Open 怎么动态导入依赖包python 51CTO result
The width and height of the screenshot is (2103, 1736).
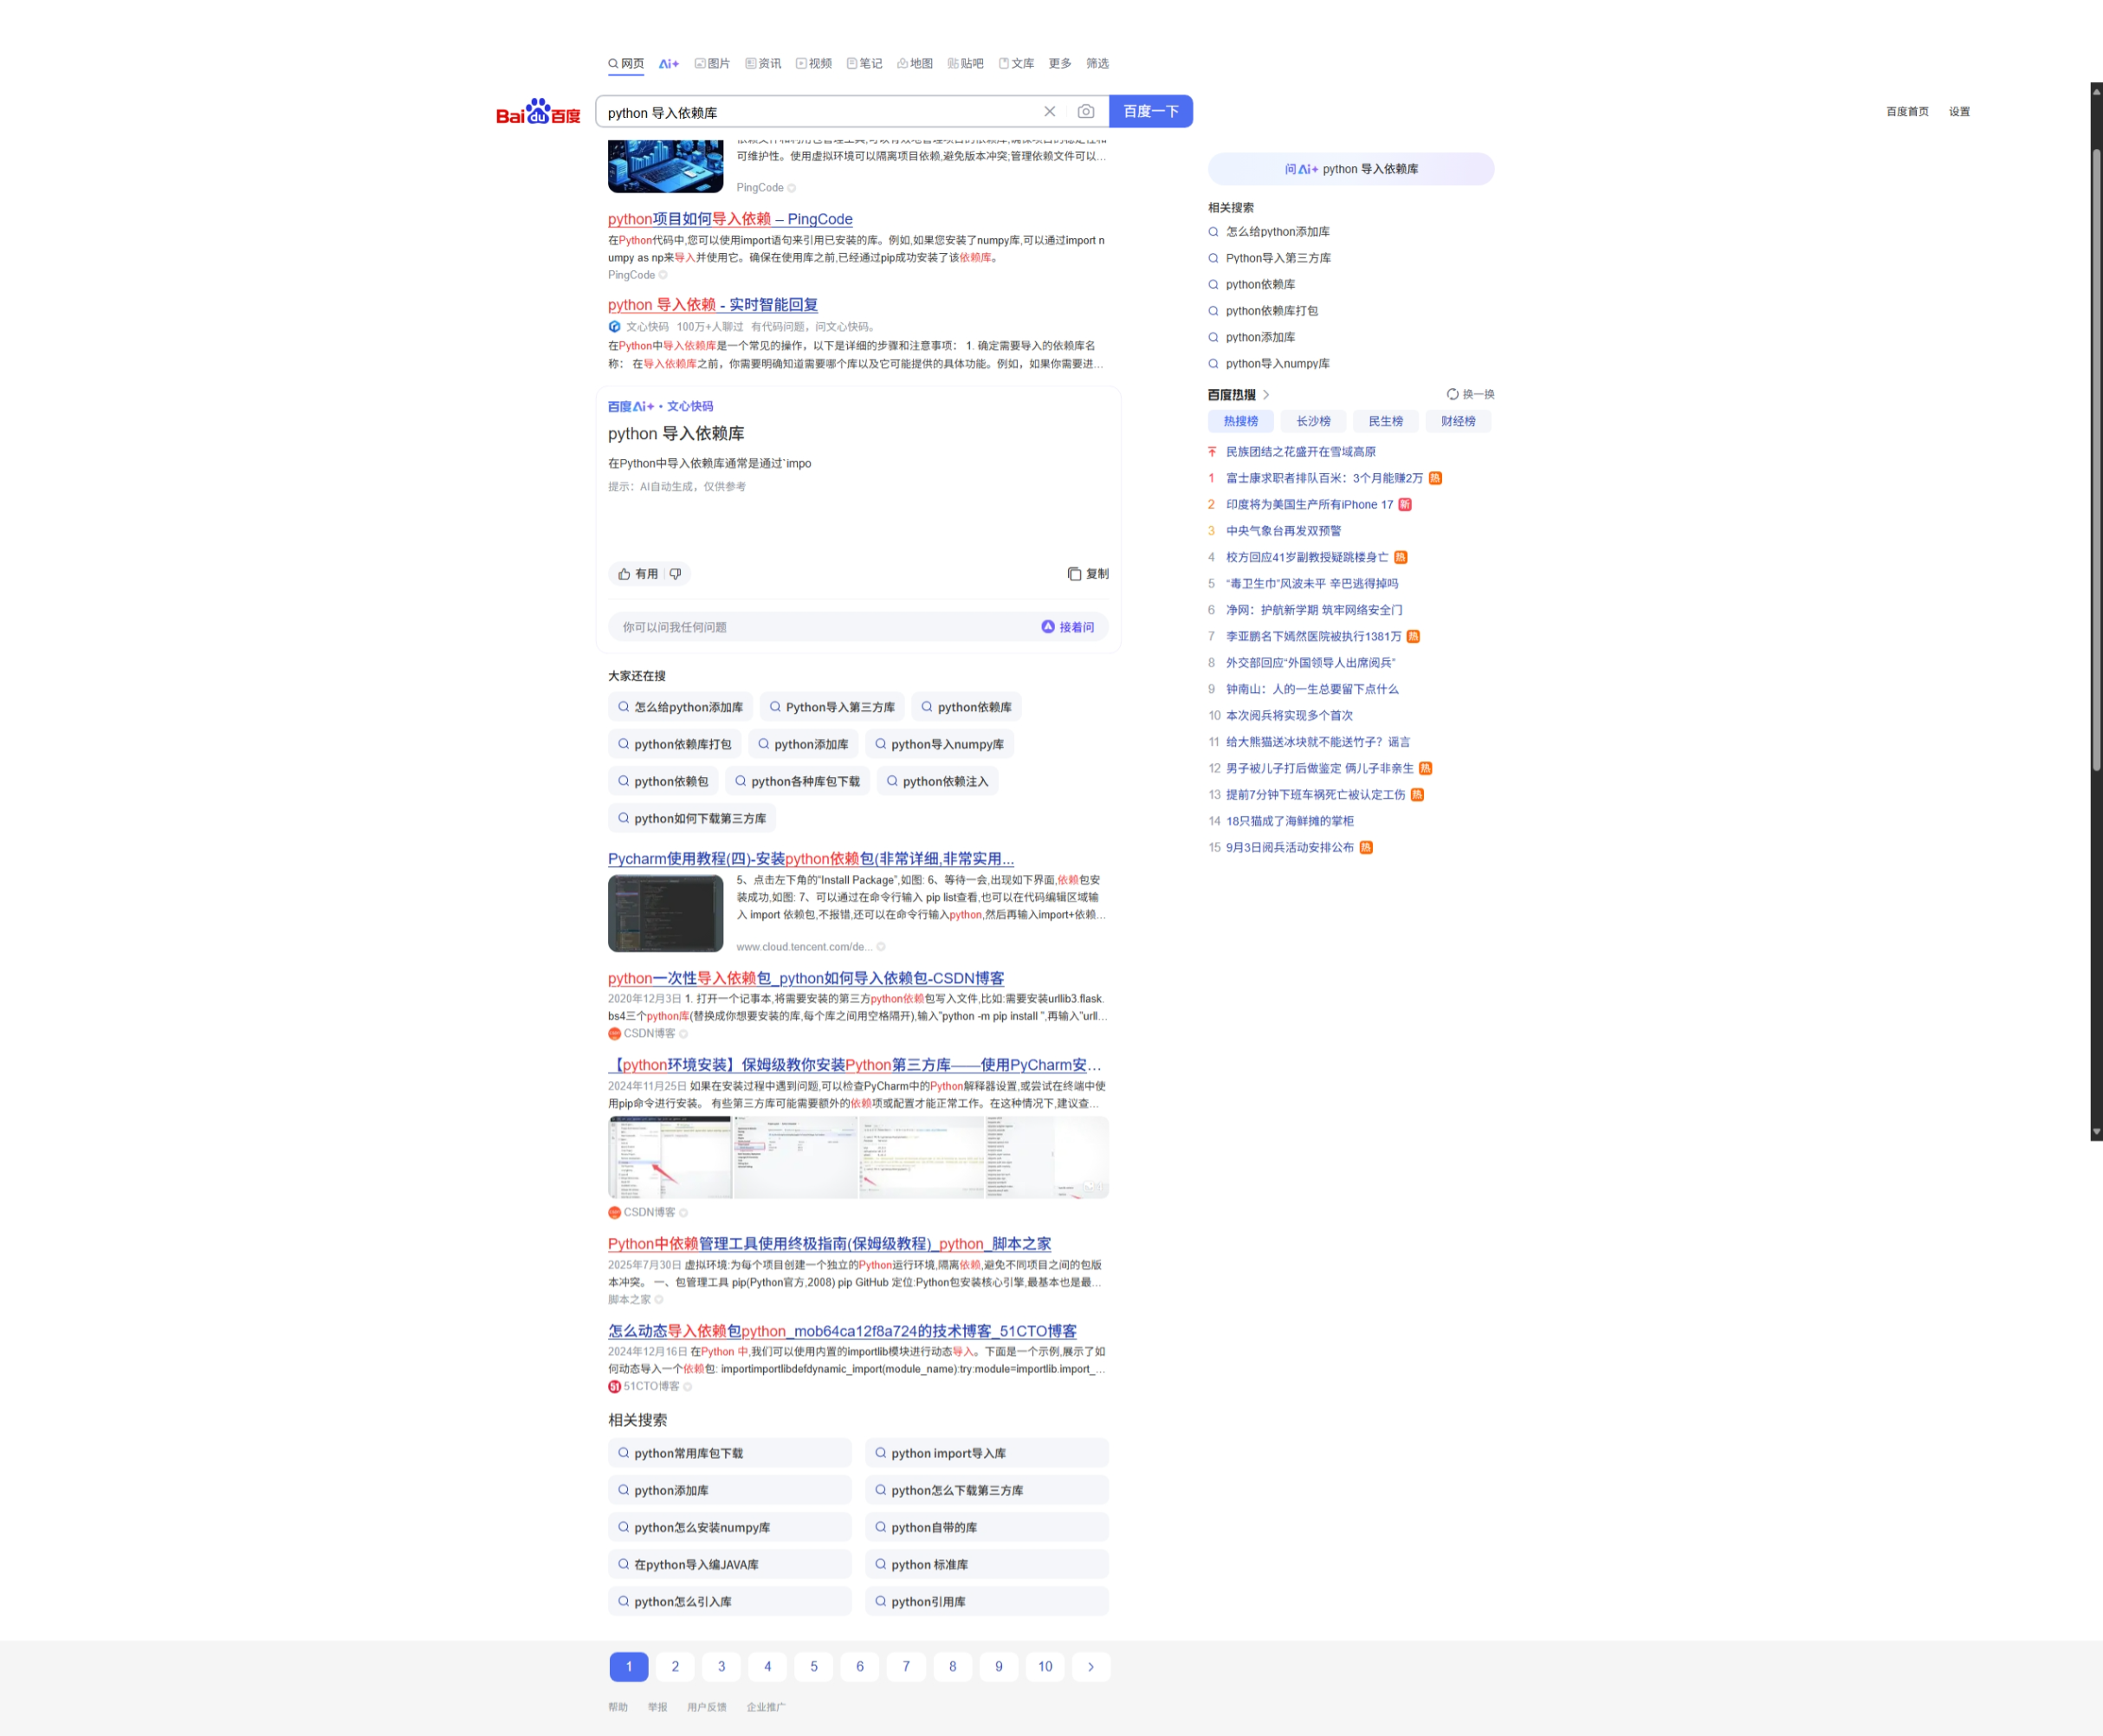842,1331
